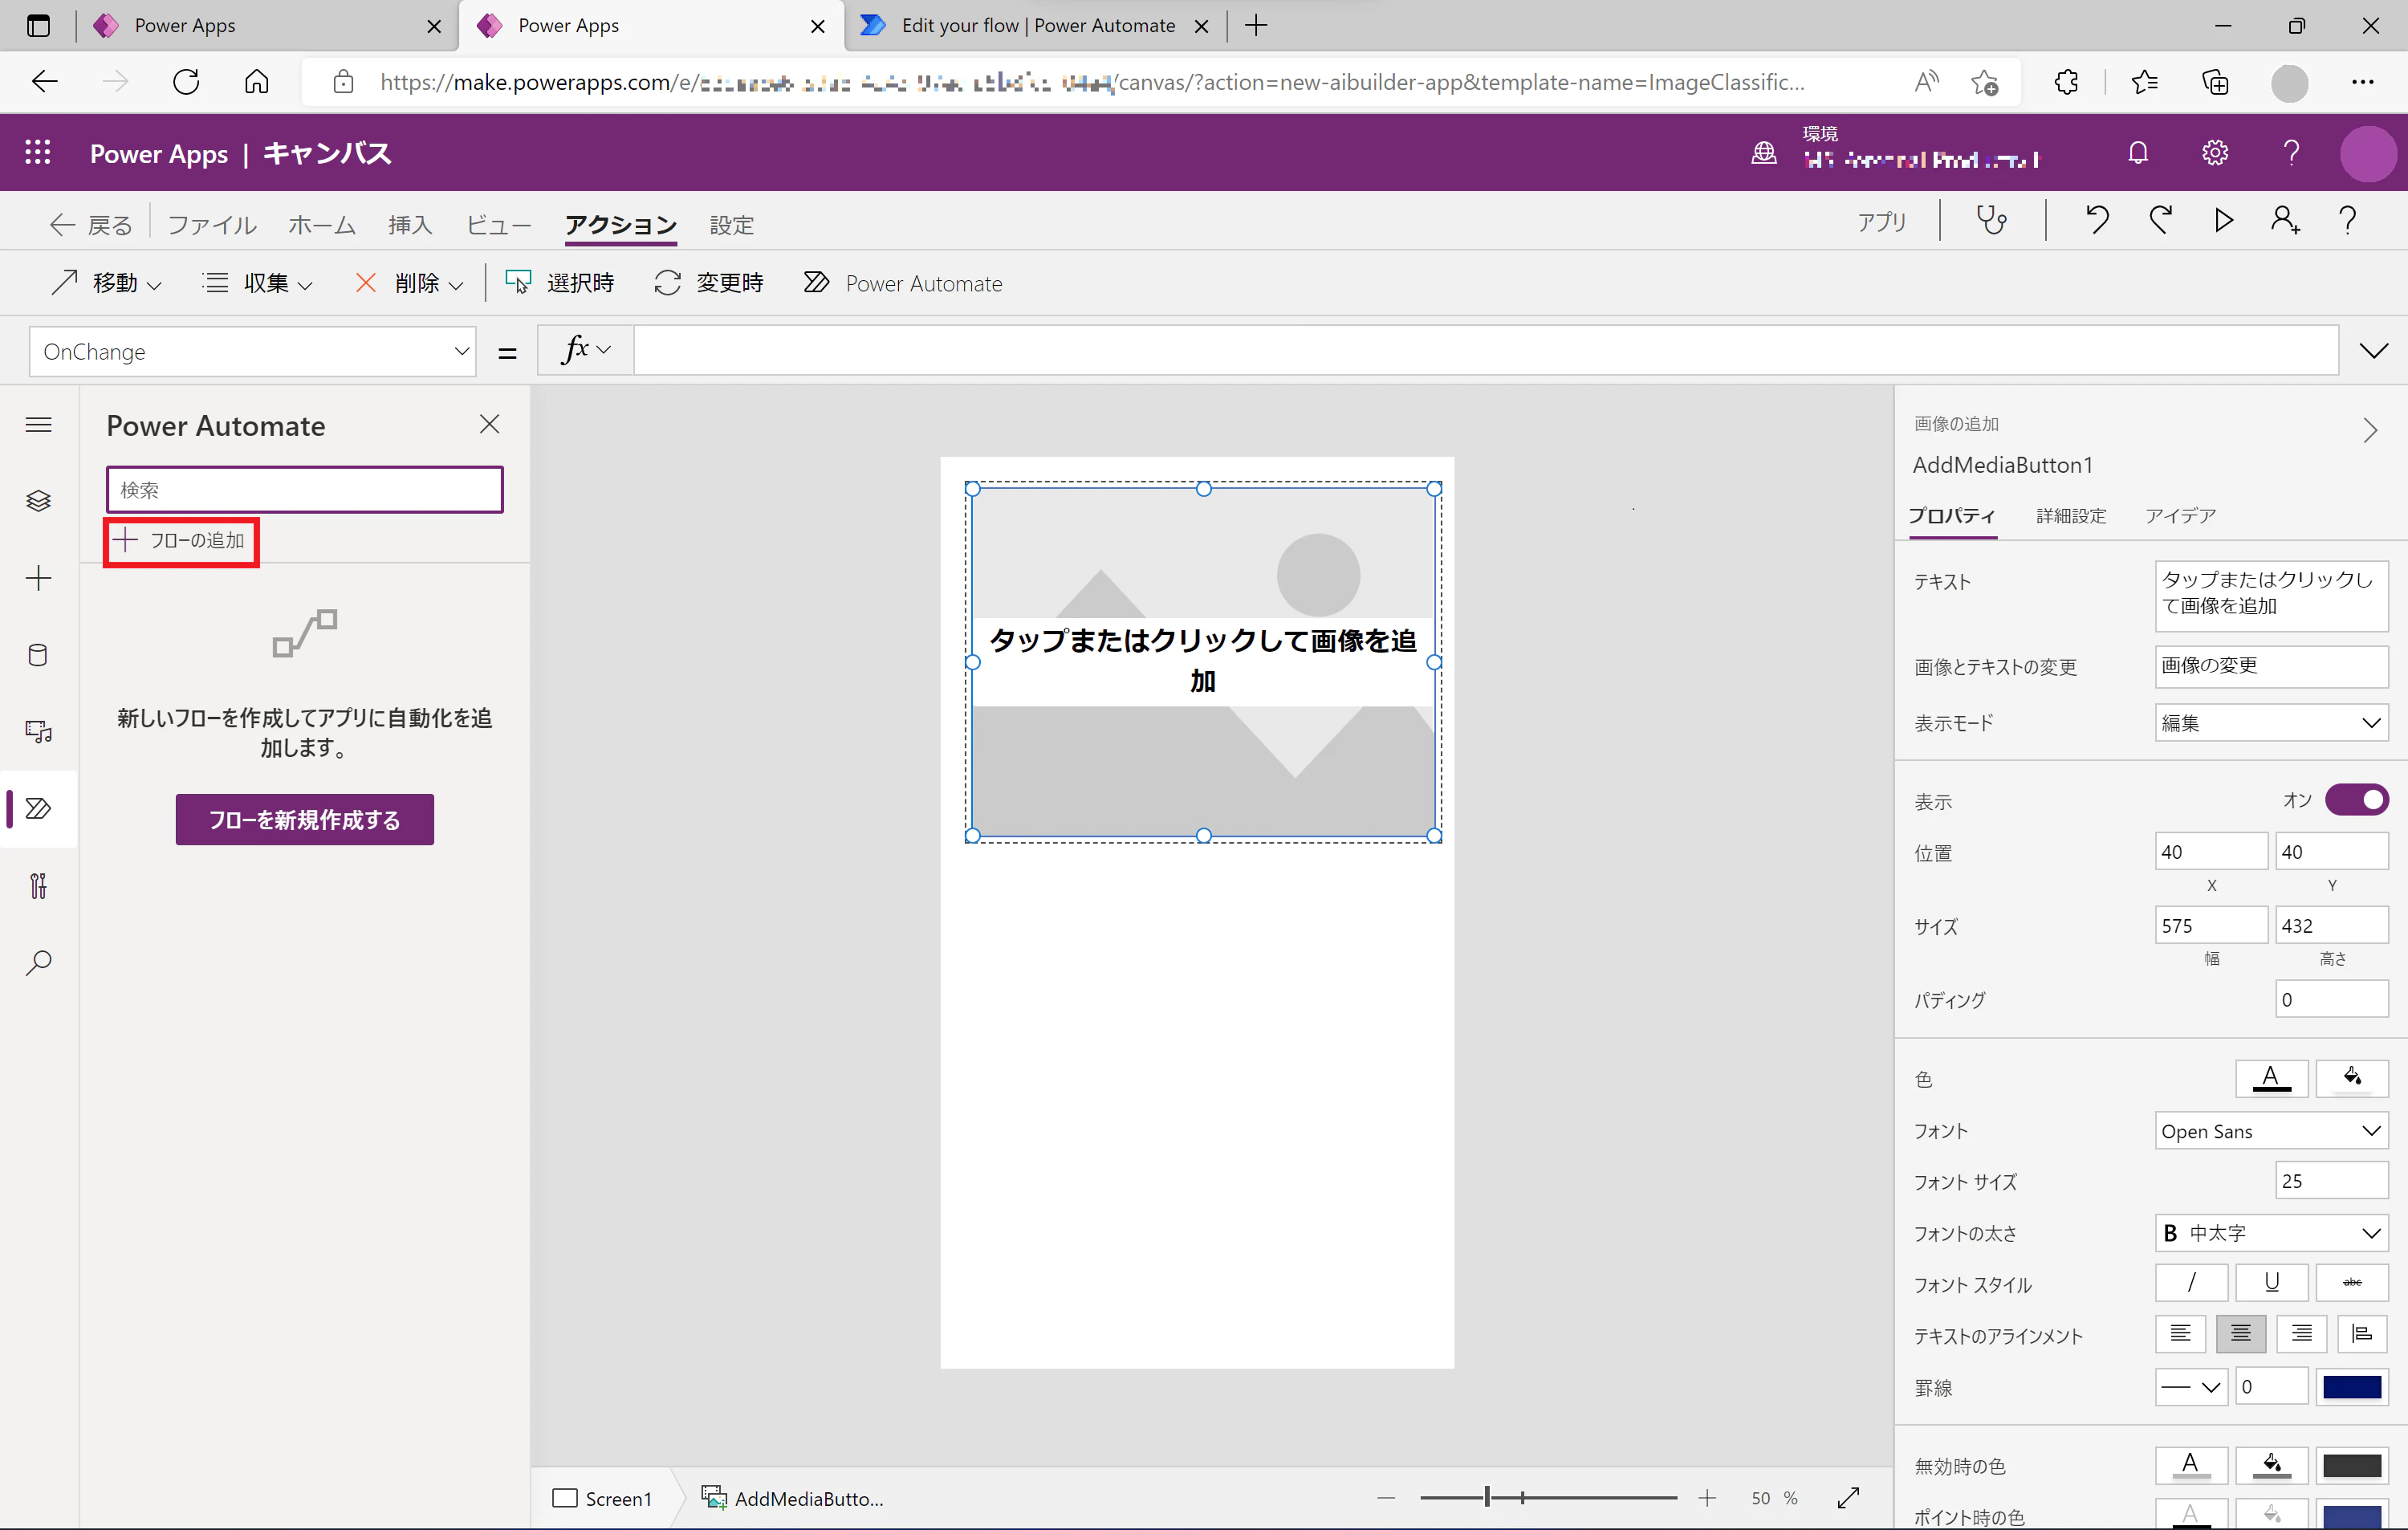Open the Tree view layers icon
Viewport: 2408px width, 1530px height.
coord(38,501)
